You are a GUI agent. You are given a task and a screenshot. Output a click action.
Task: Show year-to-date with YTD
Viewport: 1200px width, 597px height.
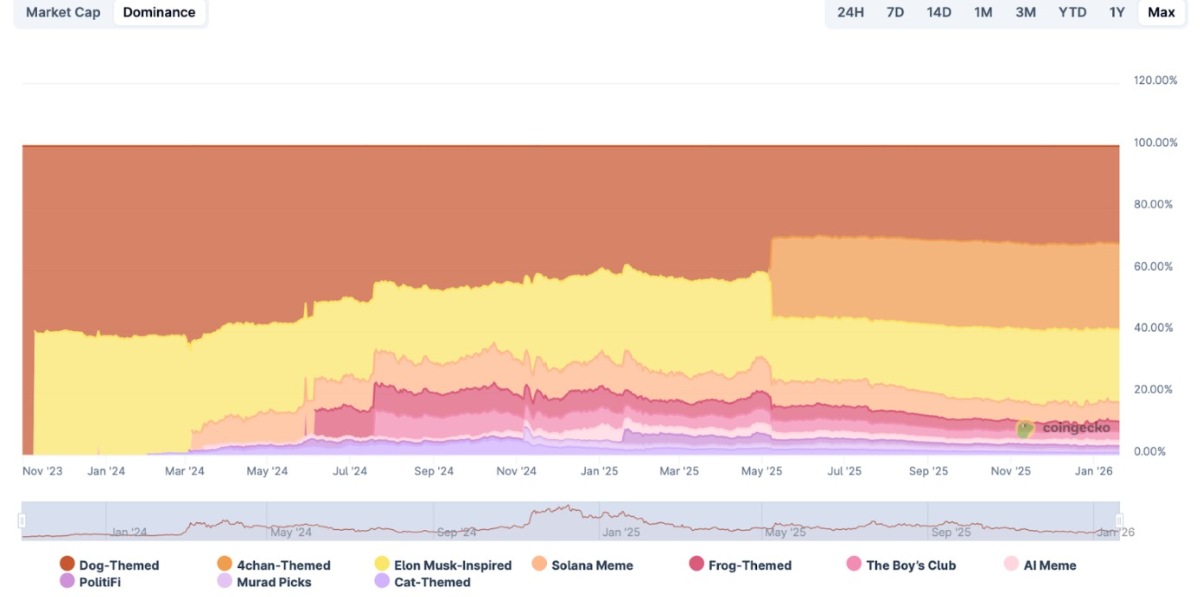pos(1072,12)
